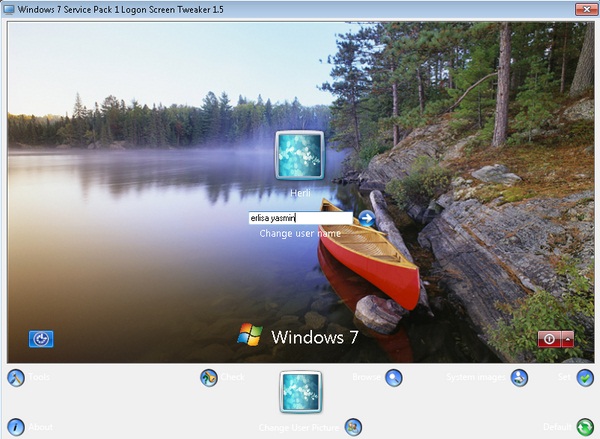This screenshot has width=600, height=439.
Task: Click the user picture thumbnail below preview
Action: tap(300, 392)
